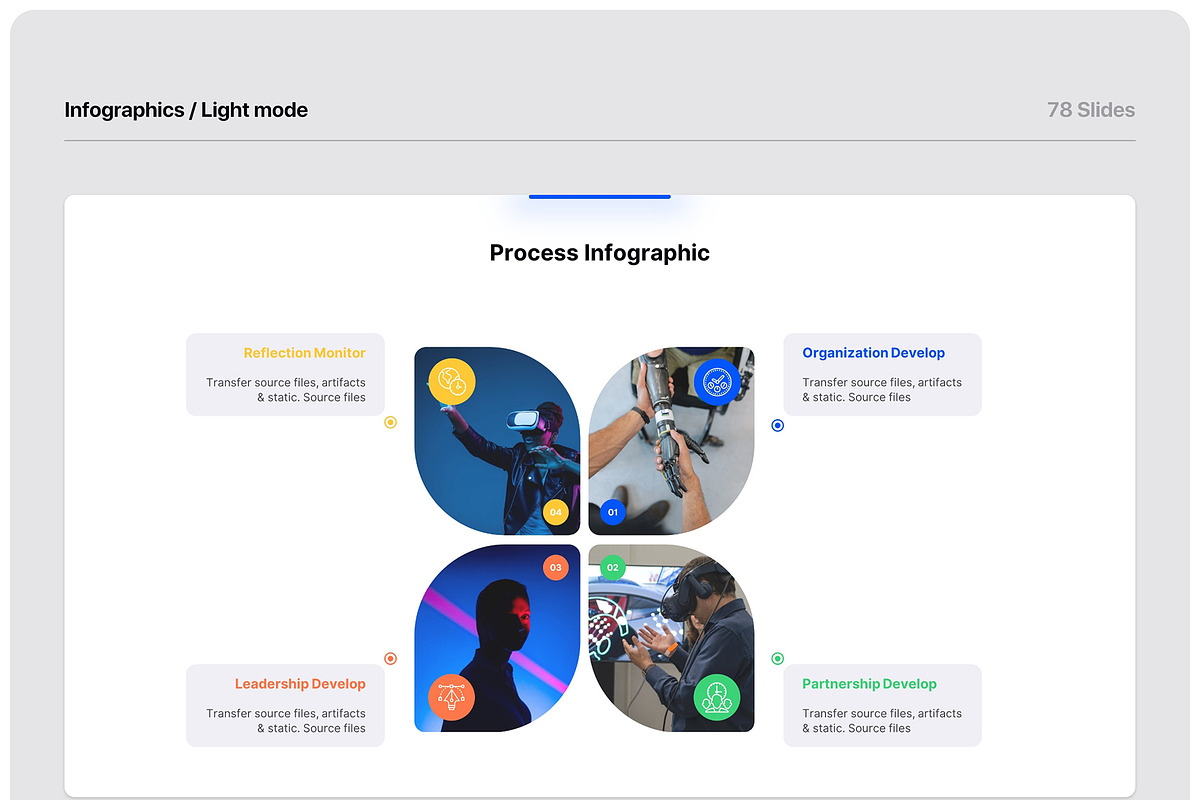Click the green clock team icon
Image resolution: width=1200 pixels, height=800 pixels.
[716, 697]
